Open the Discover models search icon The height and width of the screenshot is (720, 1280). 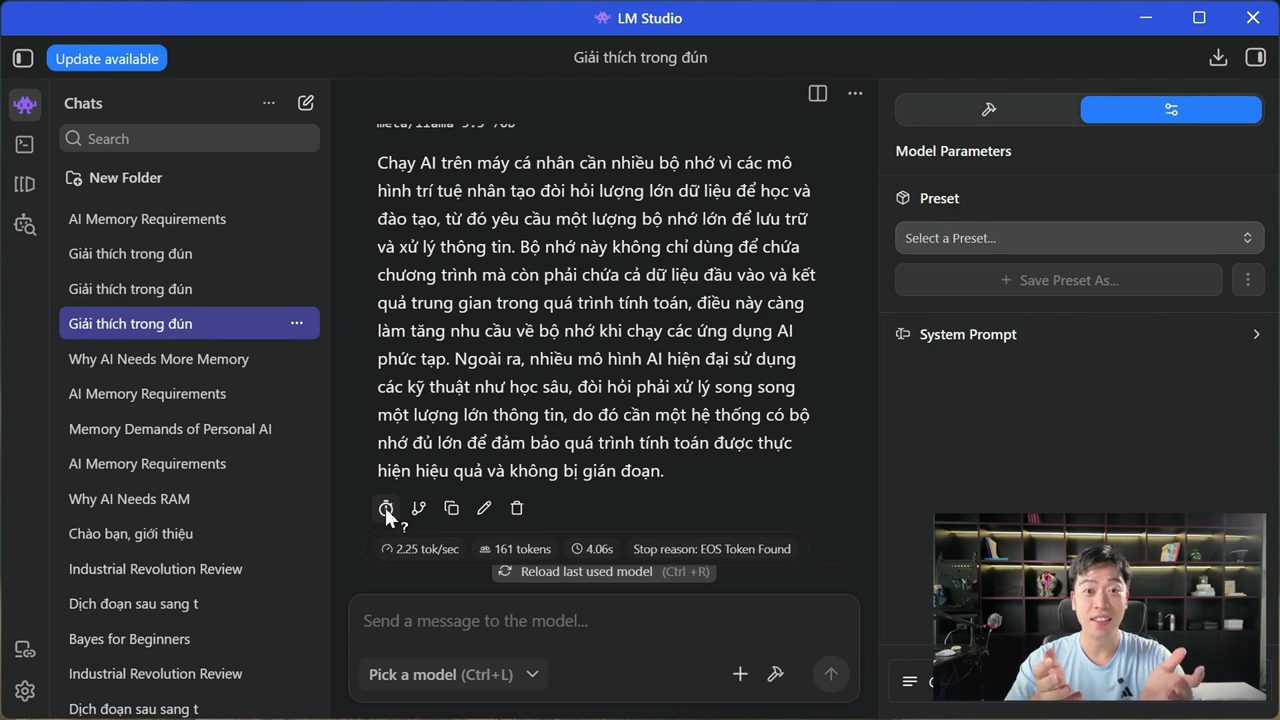(x=25, y=225)
